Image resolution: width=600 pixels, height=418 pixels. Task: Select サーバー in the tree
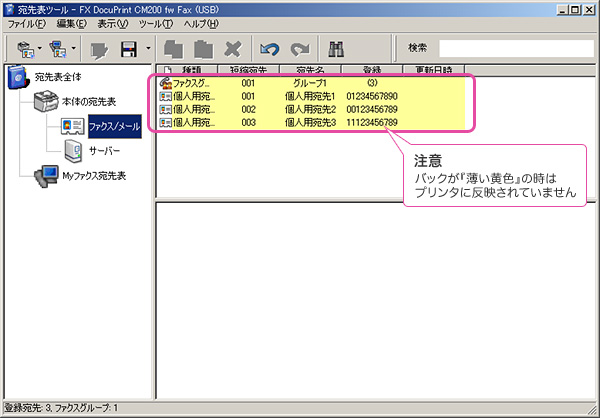pos(104,151)
